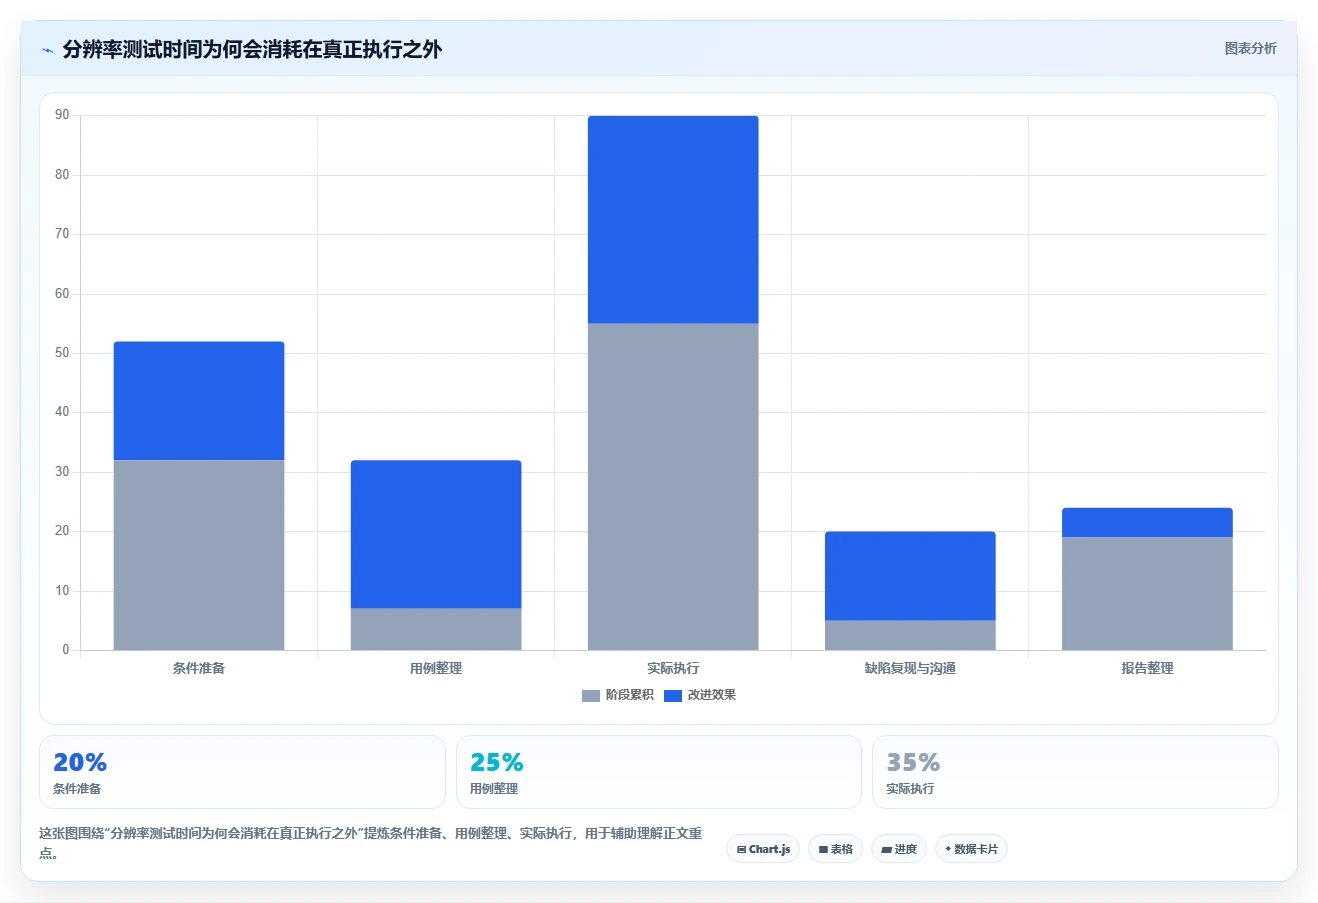Click the 阶段累积 legend label text
Viewport: 1318px width, 903px height.
[630, 695]
